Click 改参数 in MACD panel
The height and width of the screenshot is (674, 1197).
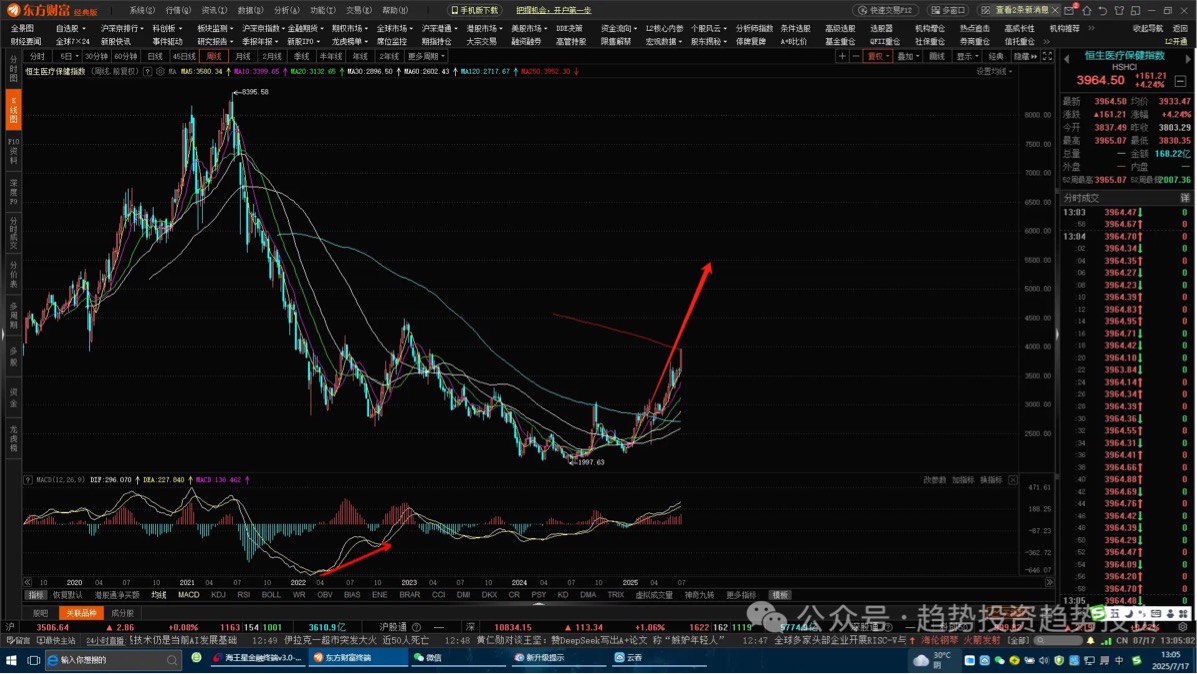pyautogui.click(x=934, y=480)
